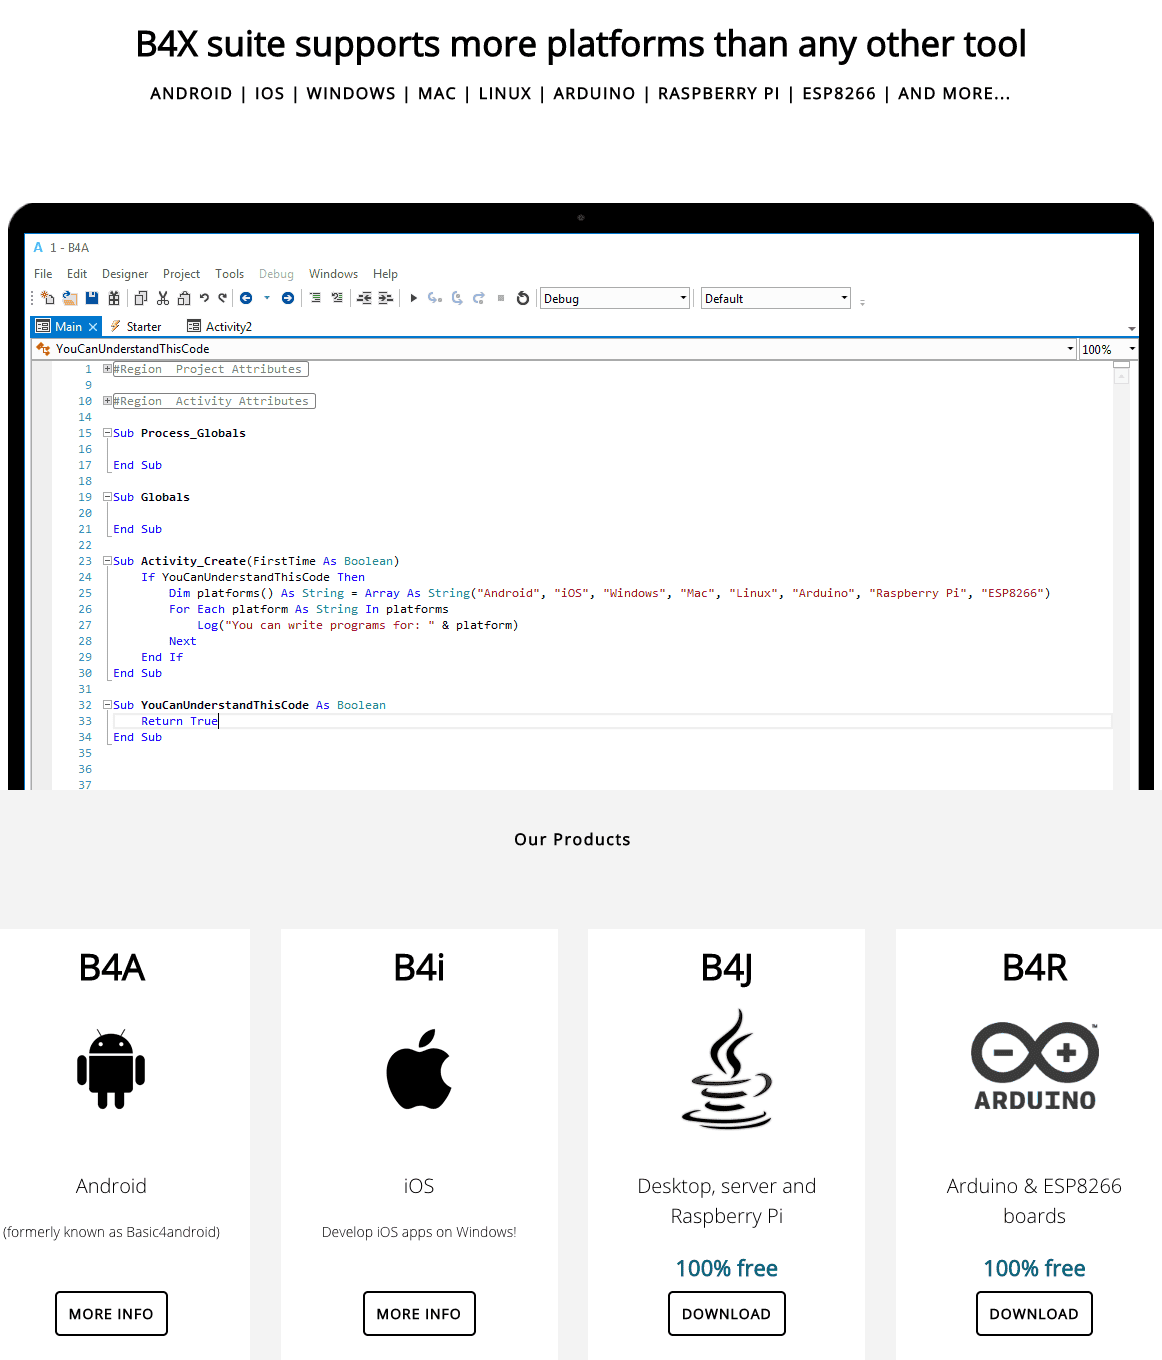Collapse Sub Activity_Create
The image size is (1162, 1360).
[107, 561]
